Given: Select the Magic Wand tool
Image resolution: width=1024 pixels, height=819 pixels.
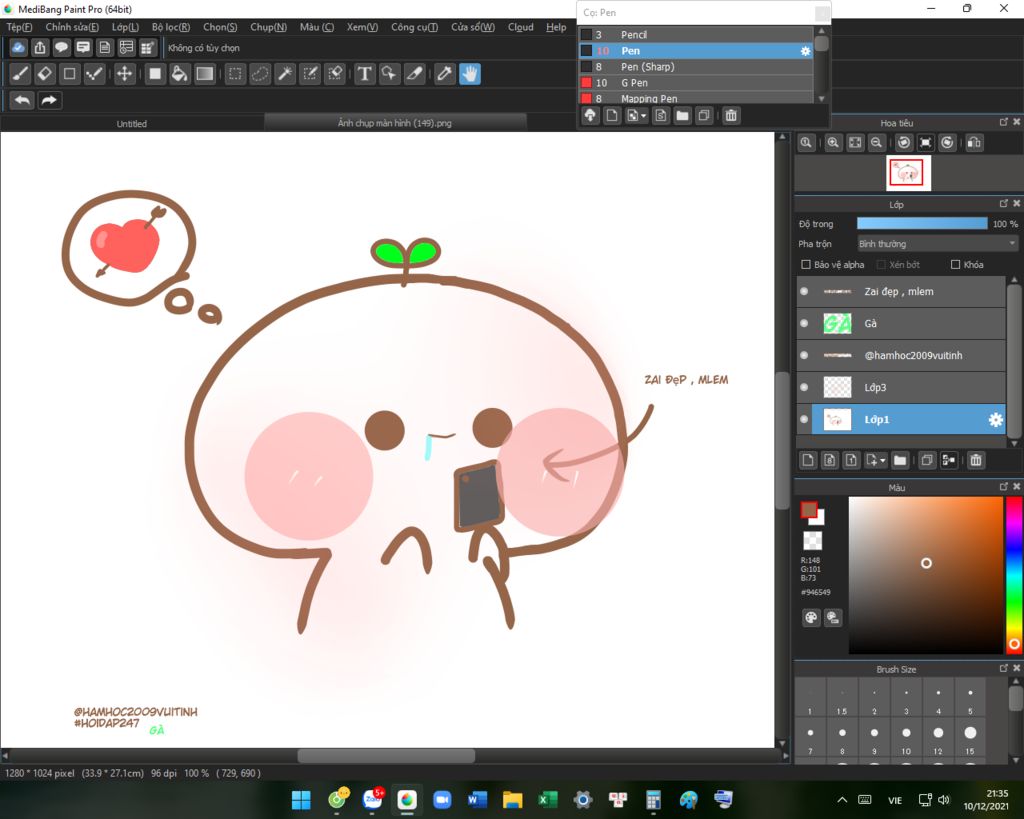Looking at the screenshot, I should 285,74.
